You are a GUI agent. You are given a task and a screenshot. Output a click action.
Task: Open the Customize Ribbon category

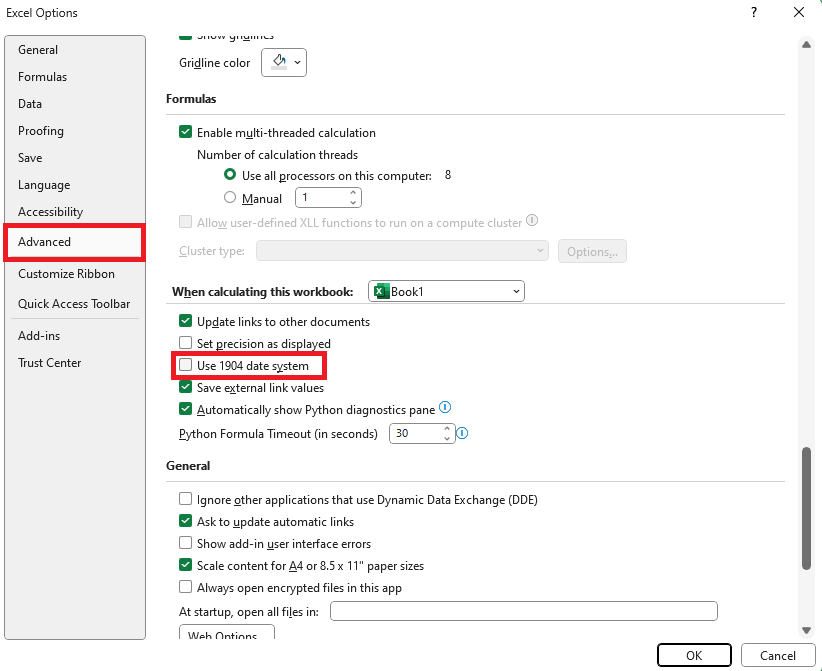click(x=74, y=274)
